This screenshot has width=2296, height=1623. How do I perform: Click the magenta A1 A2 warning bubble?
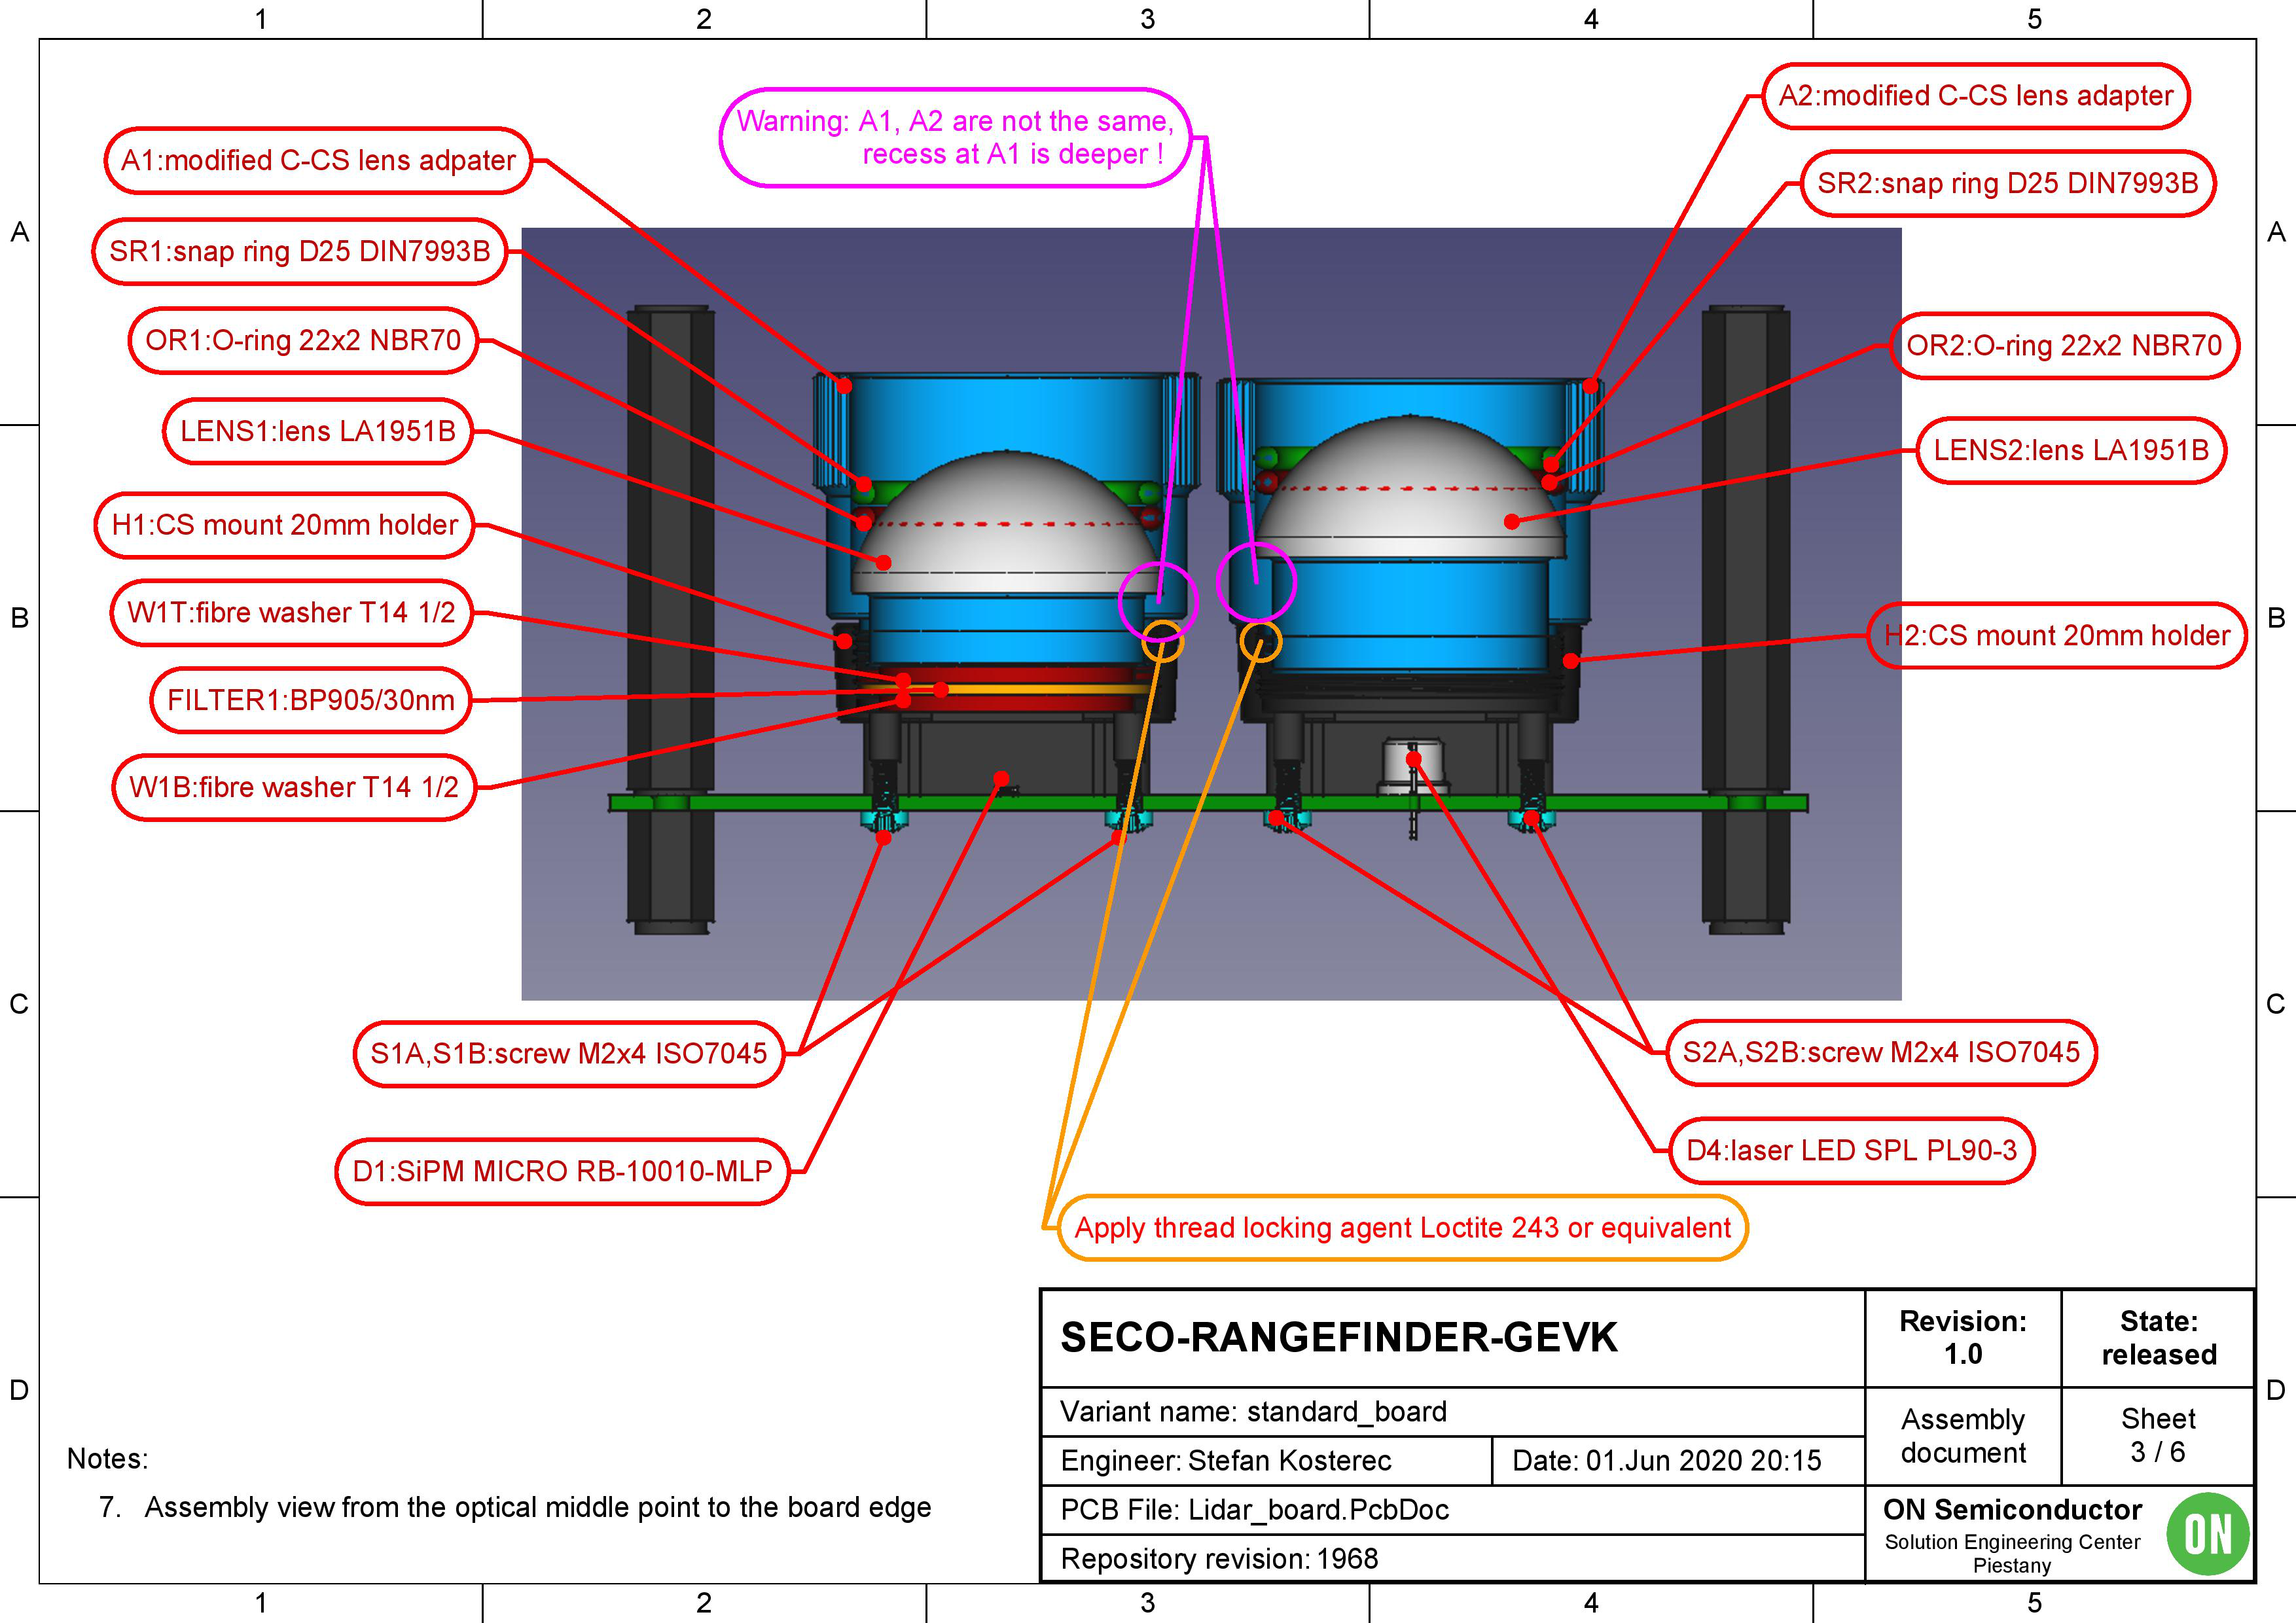pyautogui.click(x=955, y=137)
